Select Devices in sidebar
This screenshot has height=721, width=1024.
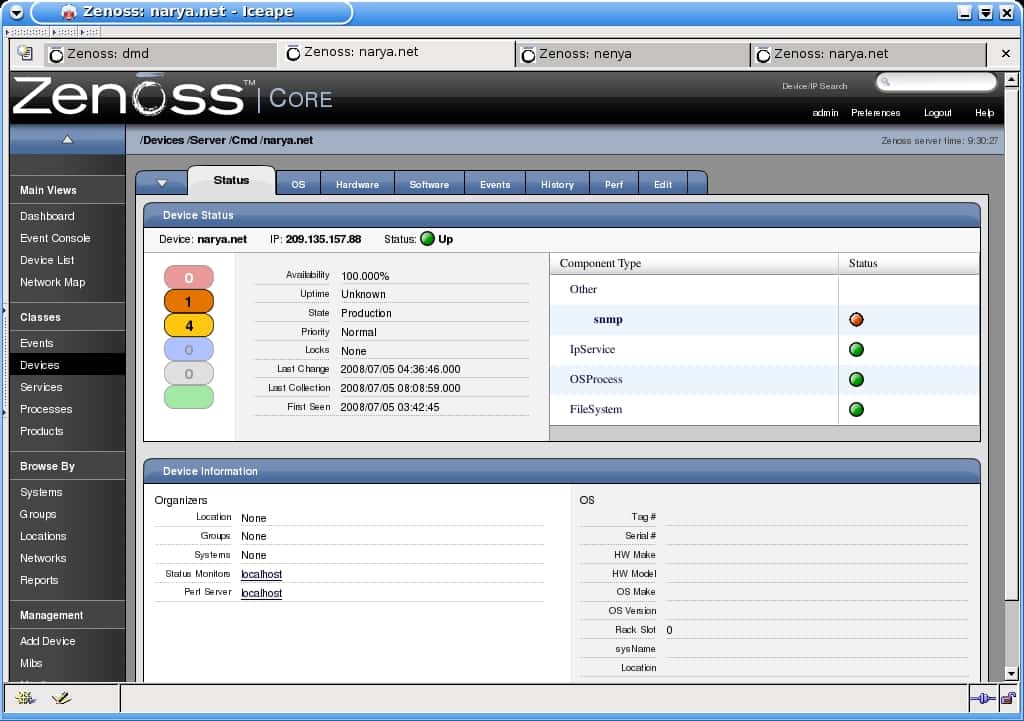coord(67,365)
